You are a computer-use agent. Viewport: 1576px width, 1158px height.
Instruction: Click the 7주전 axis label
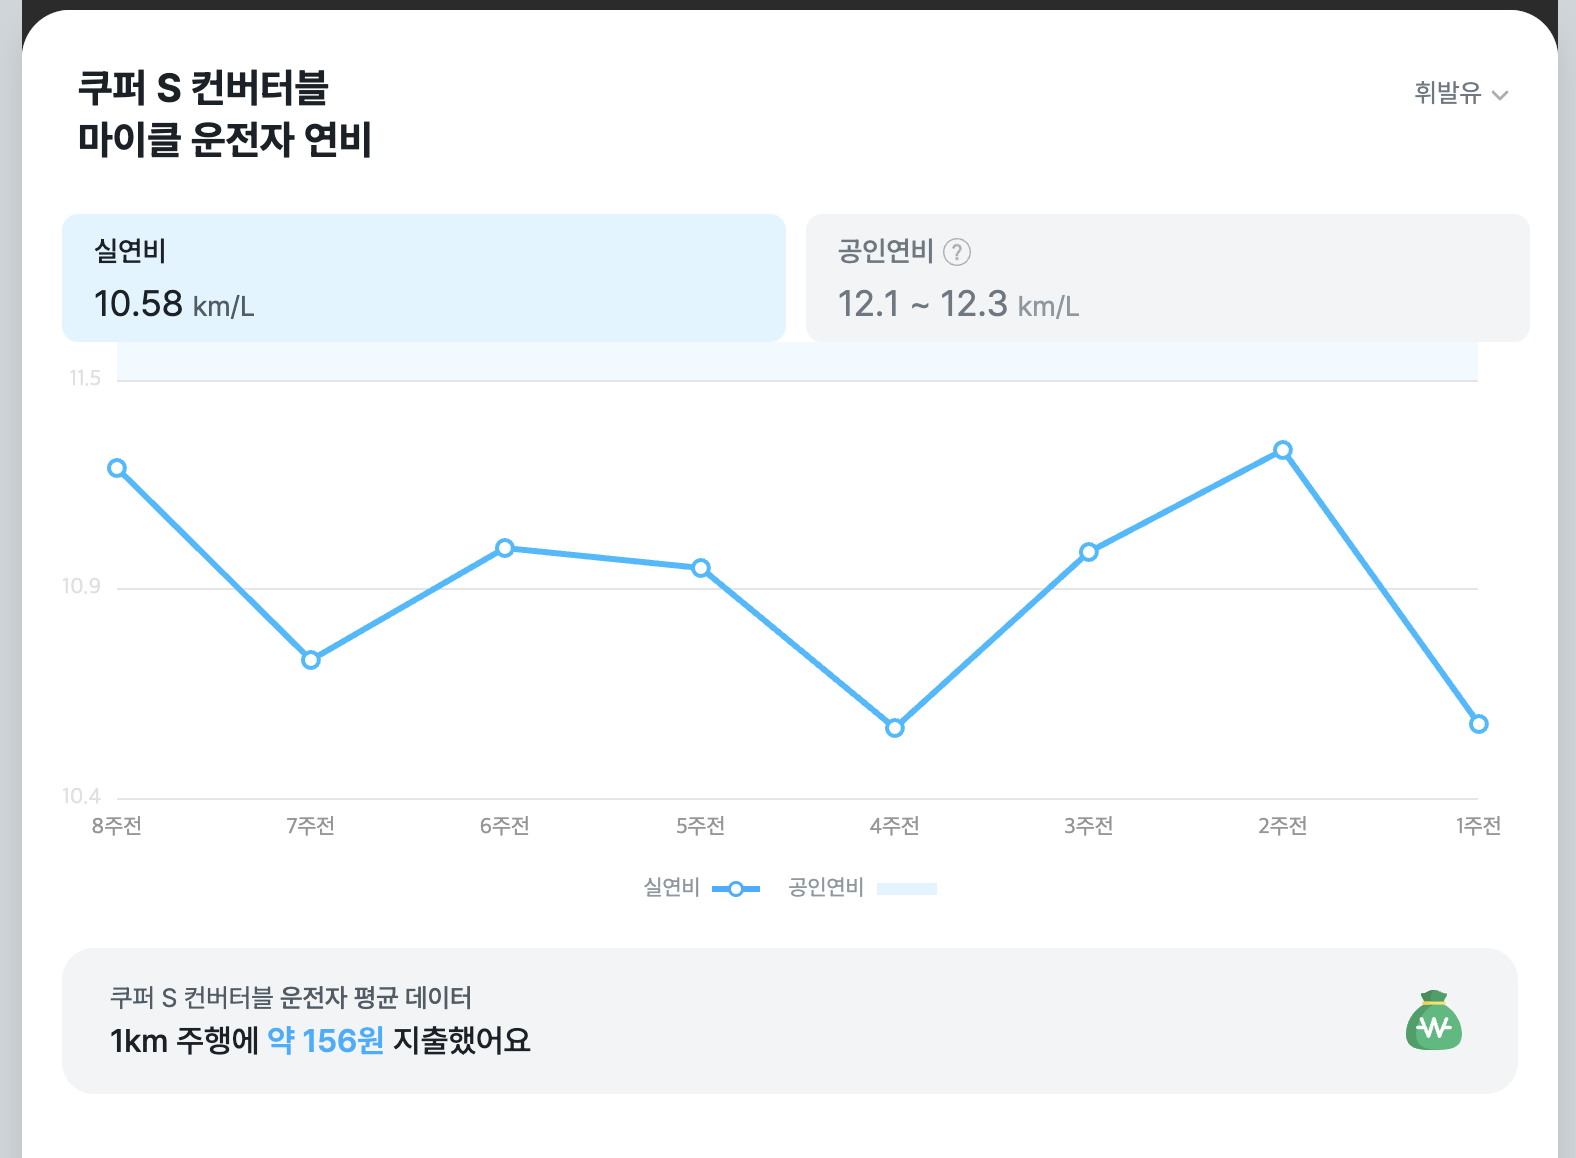coord(311,826)
